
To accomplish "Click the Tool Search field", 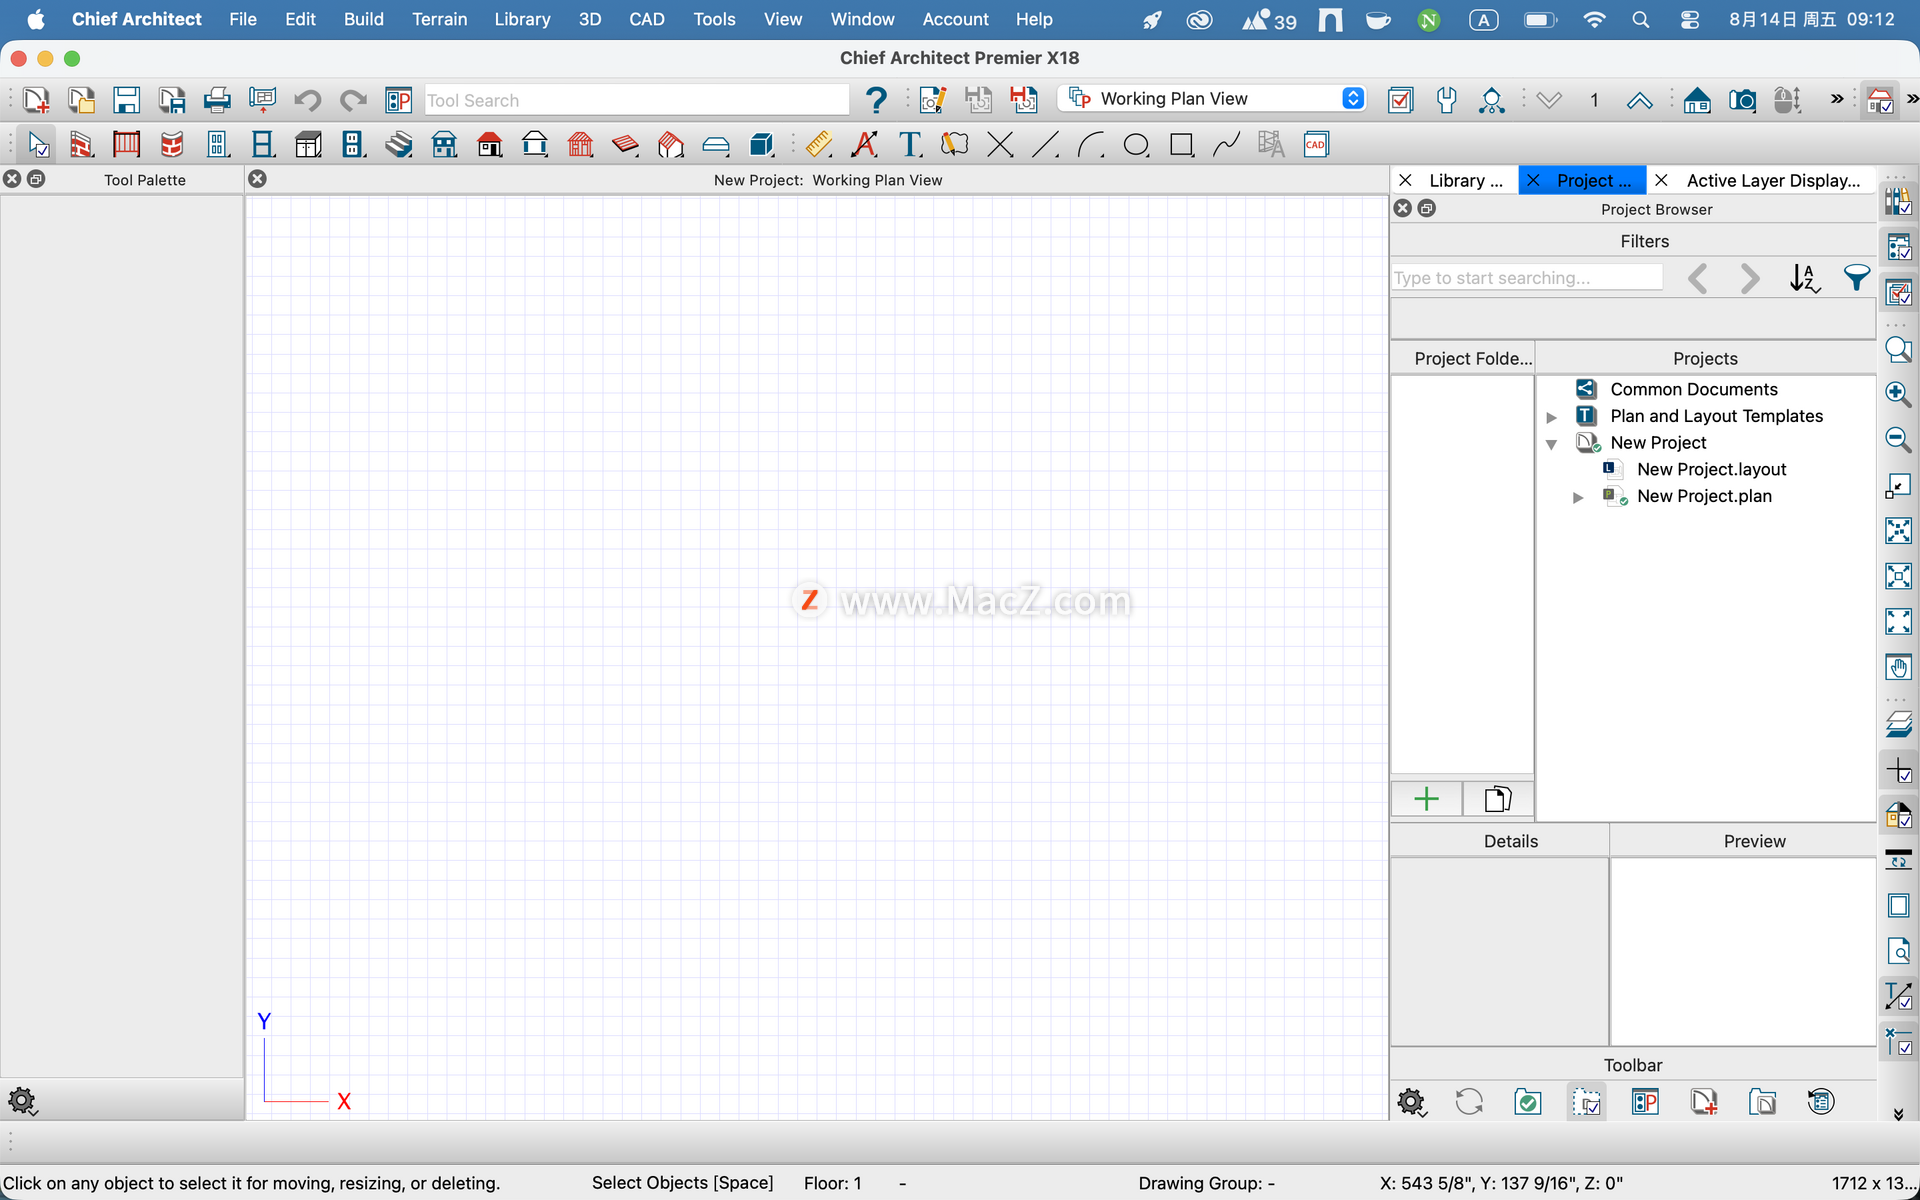I will click(x=636, y=100).
